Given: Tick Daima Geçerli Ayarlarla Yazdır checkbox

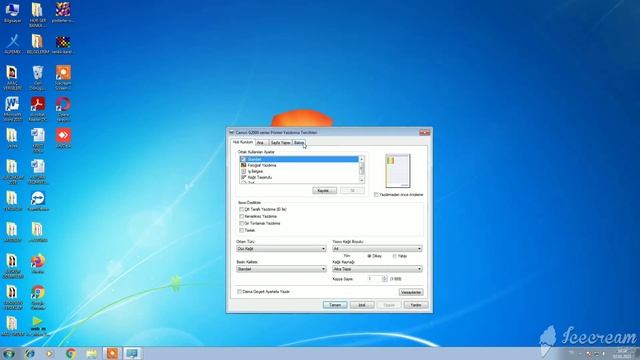Looking at the screenshot, I should (x=240, y=292).
